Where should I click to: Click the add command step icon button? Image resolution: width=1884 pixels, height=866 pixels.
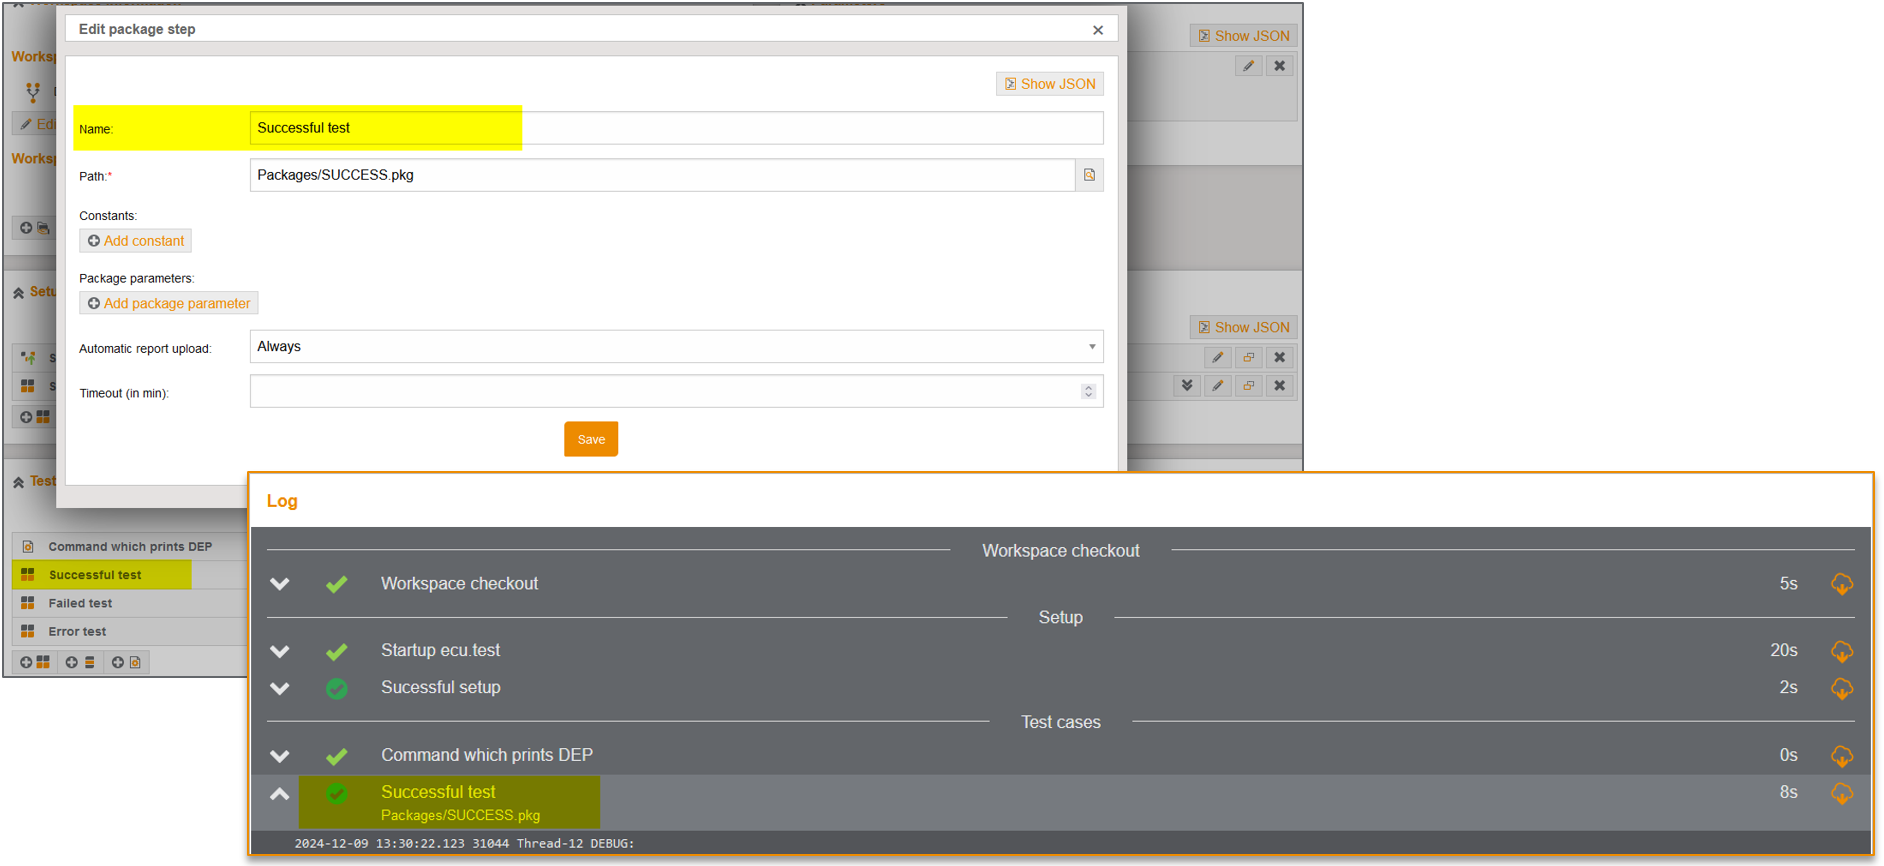pos(126,662)
